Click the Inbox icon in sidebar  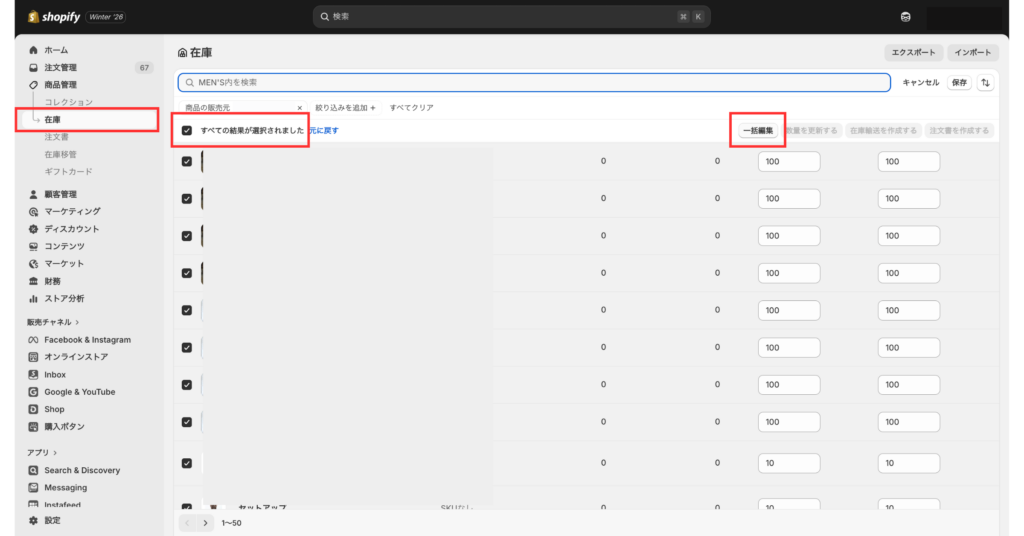[34, 375]
